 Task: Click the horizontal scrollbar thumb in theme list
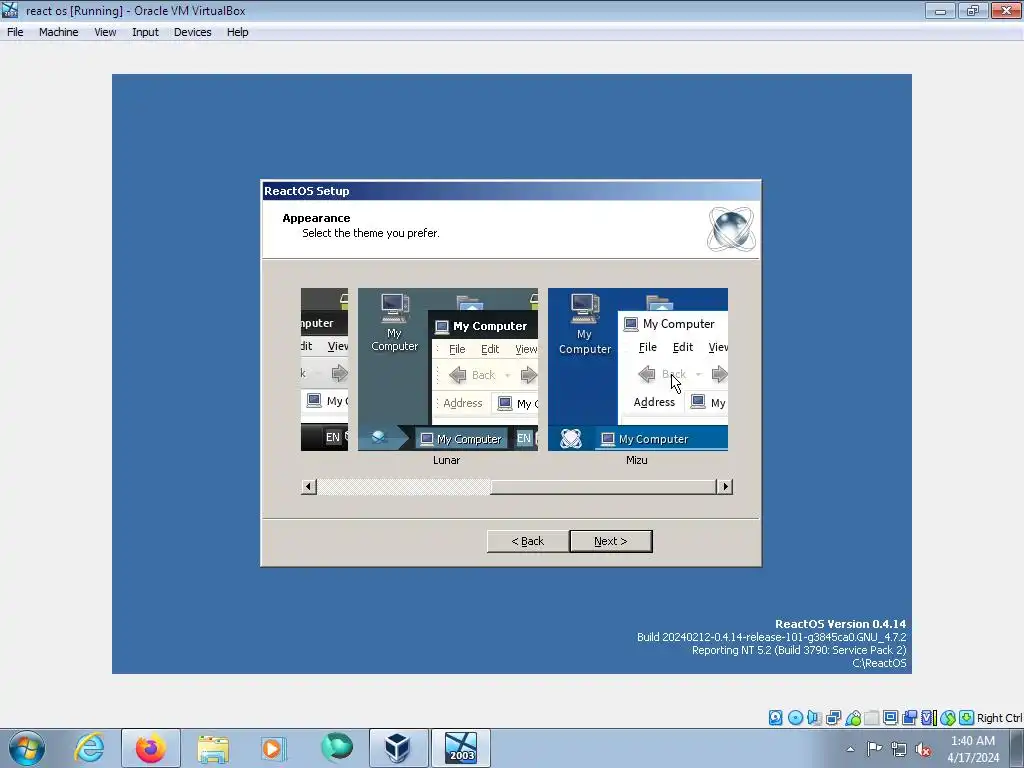603,487
